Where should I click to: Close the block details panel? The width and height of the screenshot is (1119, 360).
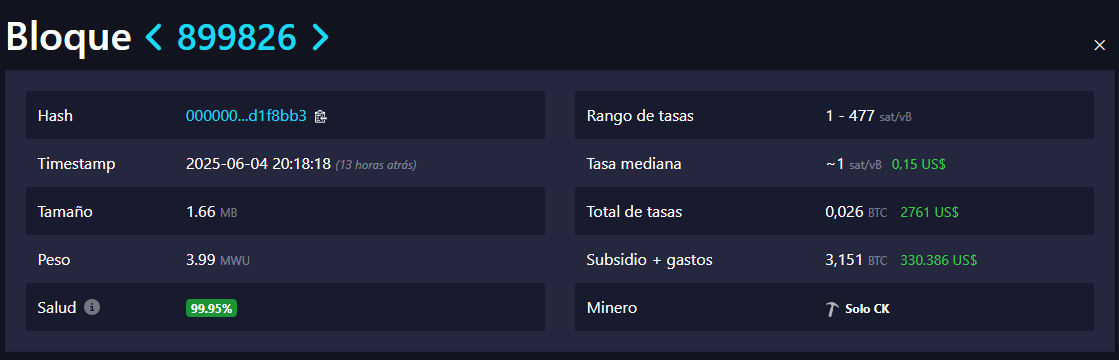click(1100, 45)
